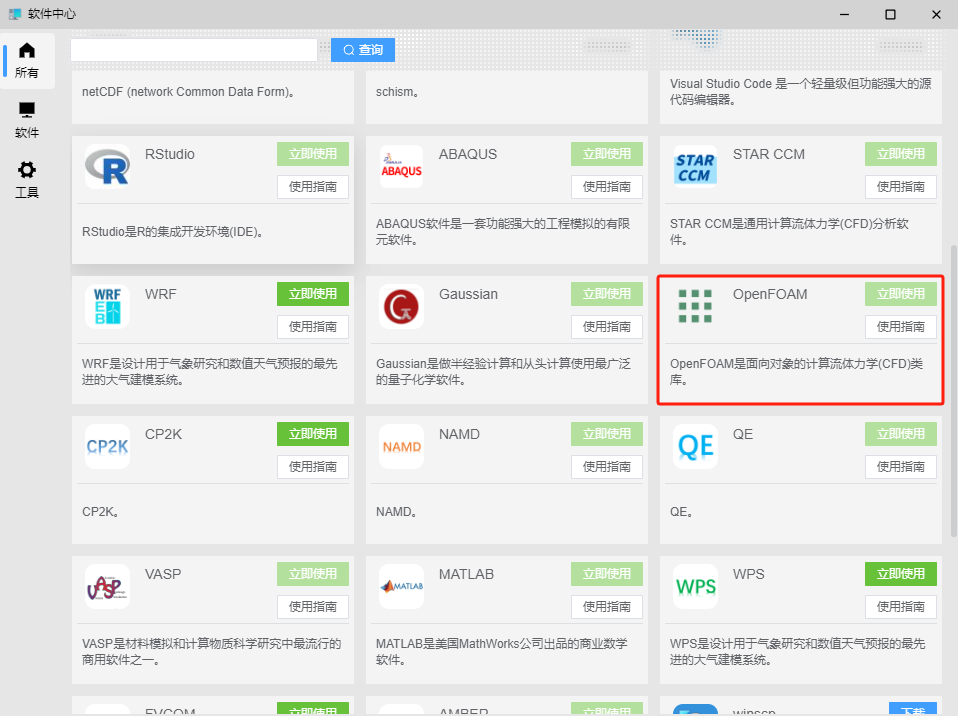This screenshot has height=716, width=958.
Task: Open the RStudio 使用指南 guide
Action: coord(313,187)
